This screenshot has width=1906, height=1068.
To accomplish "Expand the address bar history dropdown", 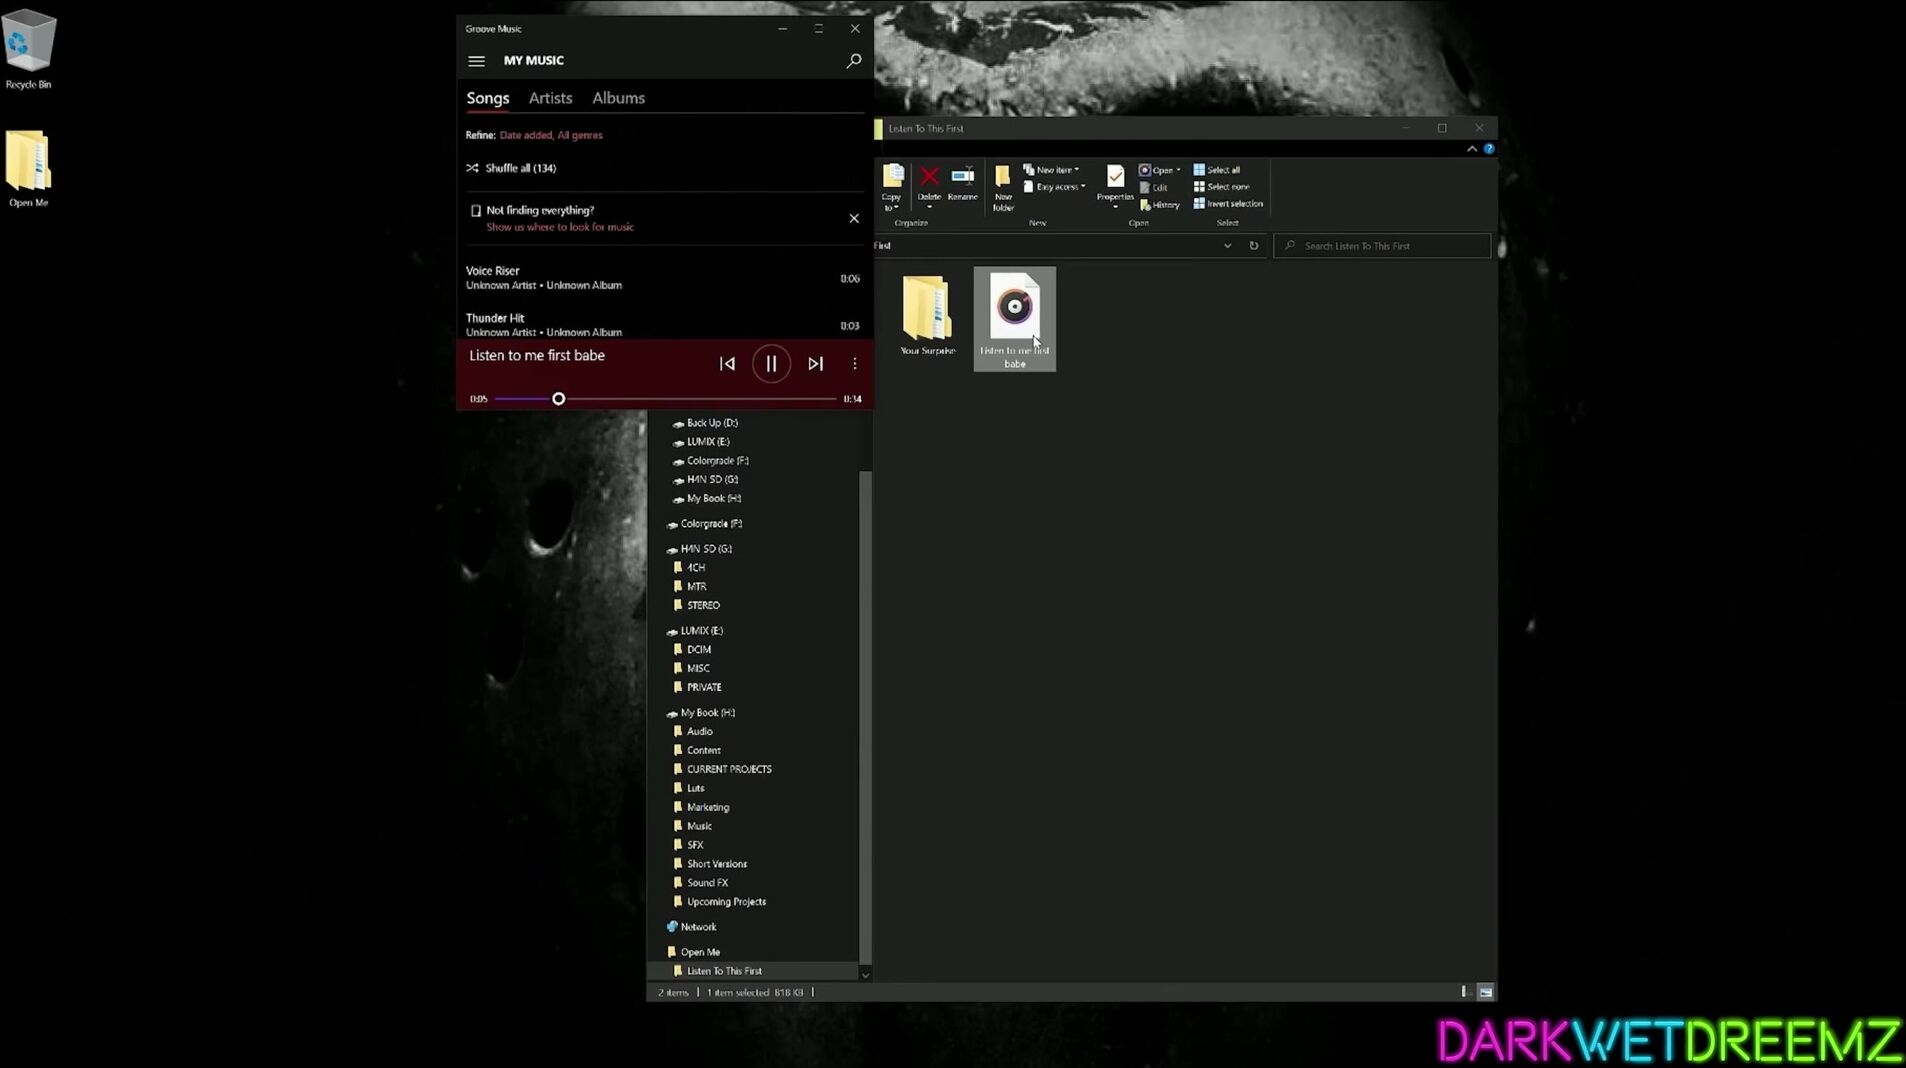I will click(1227, 246).
